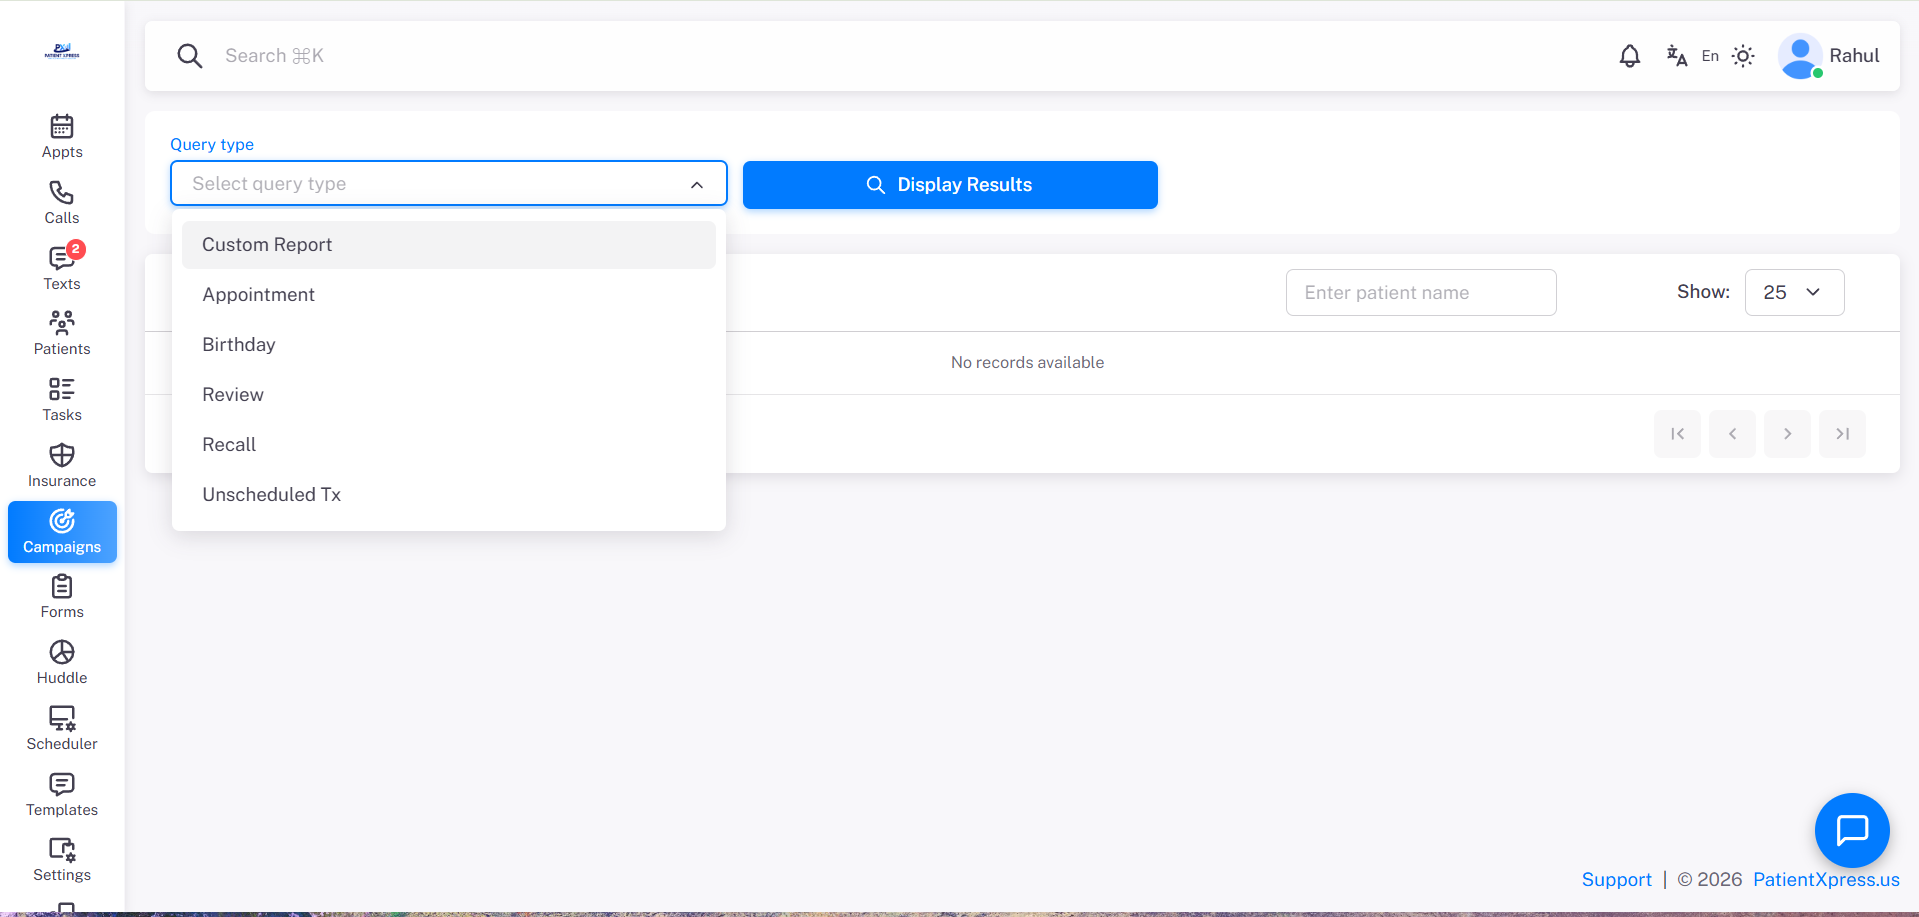Navigate to the Patients section
This screenshot has height=917, width=1919.
pos(61,332)
